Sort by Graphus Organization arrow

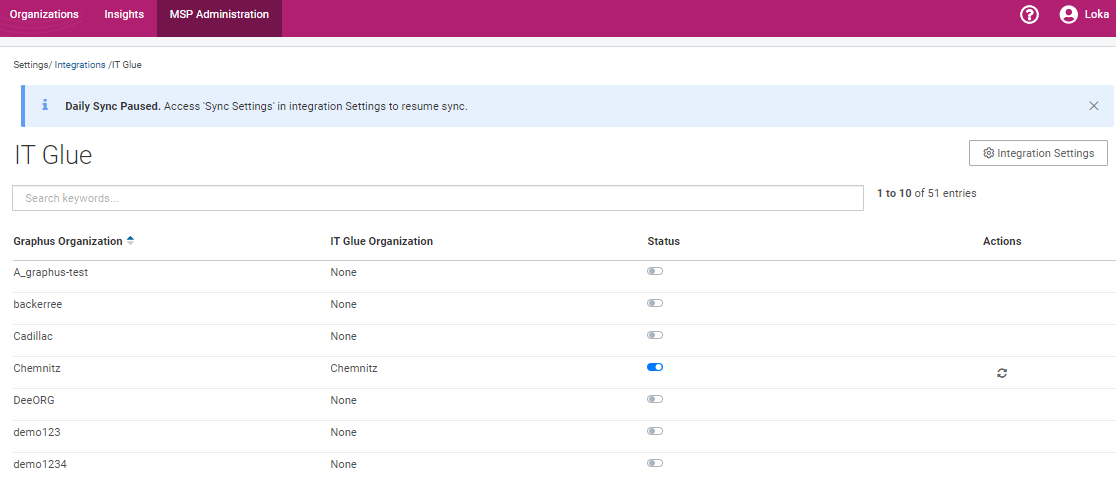click(x=130, y=241)
